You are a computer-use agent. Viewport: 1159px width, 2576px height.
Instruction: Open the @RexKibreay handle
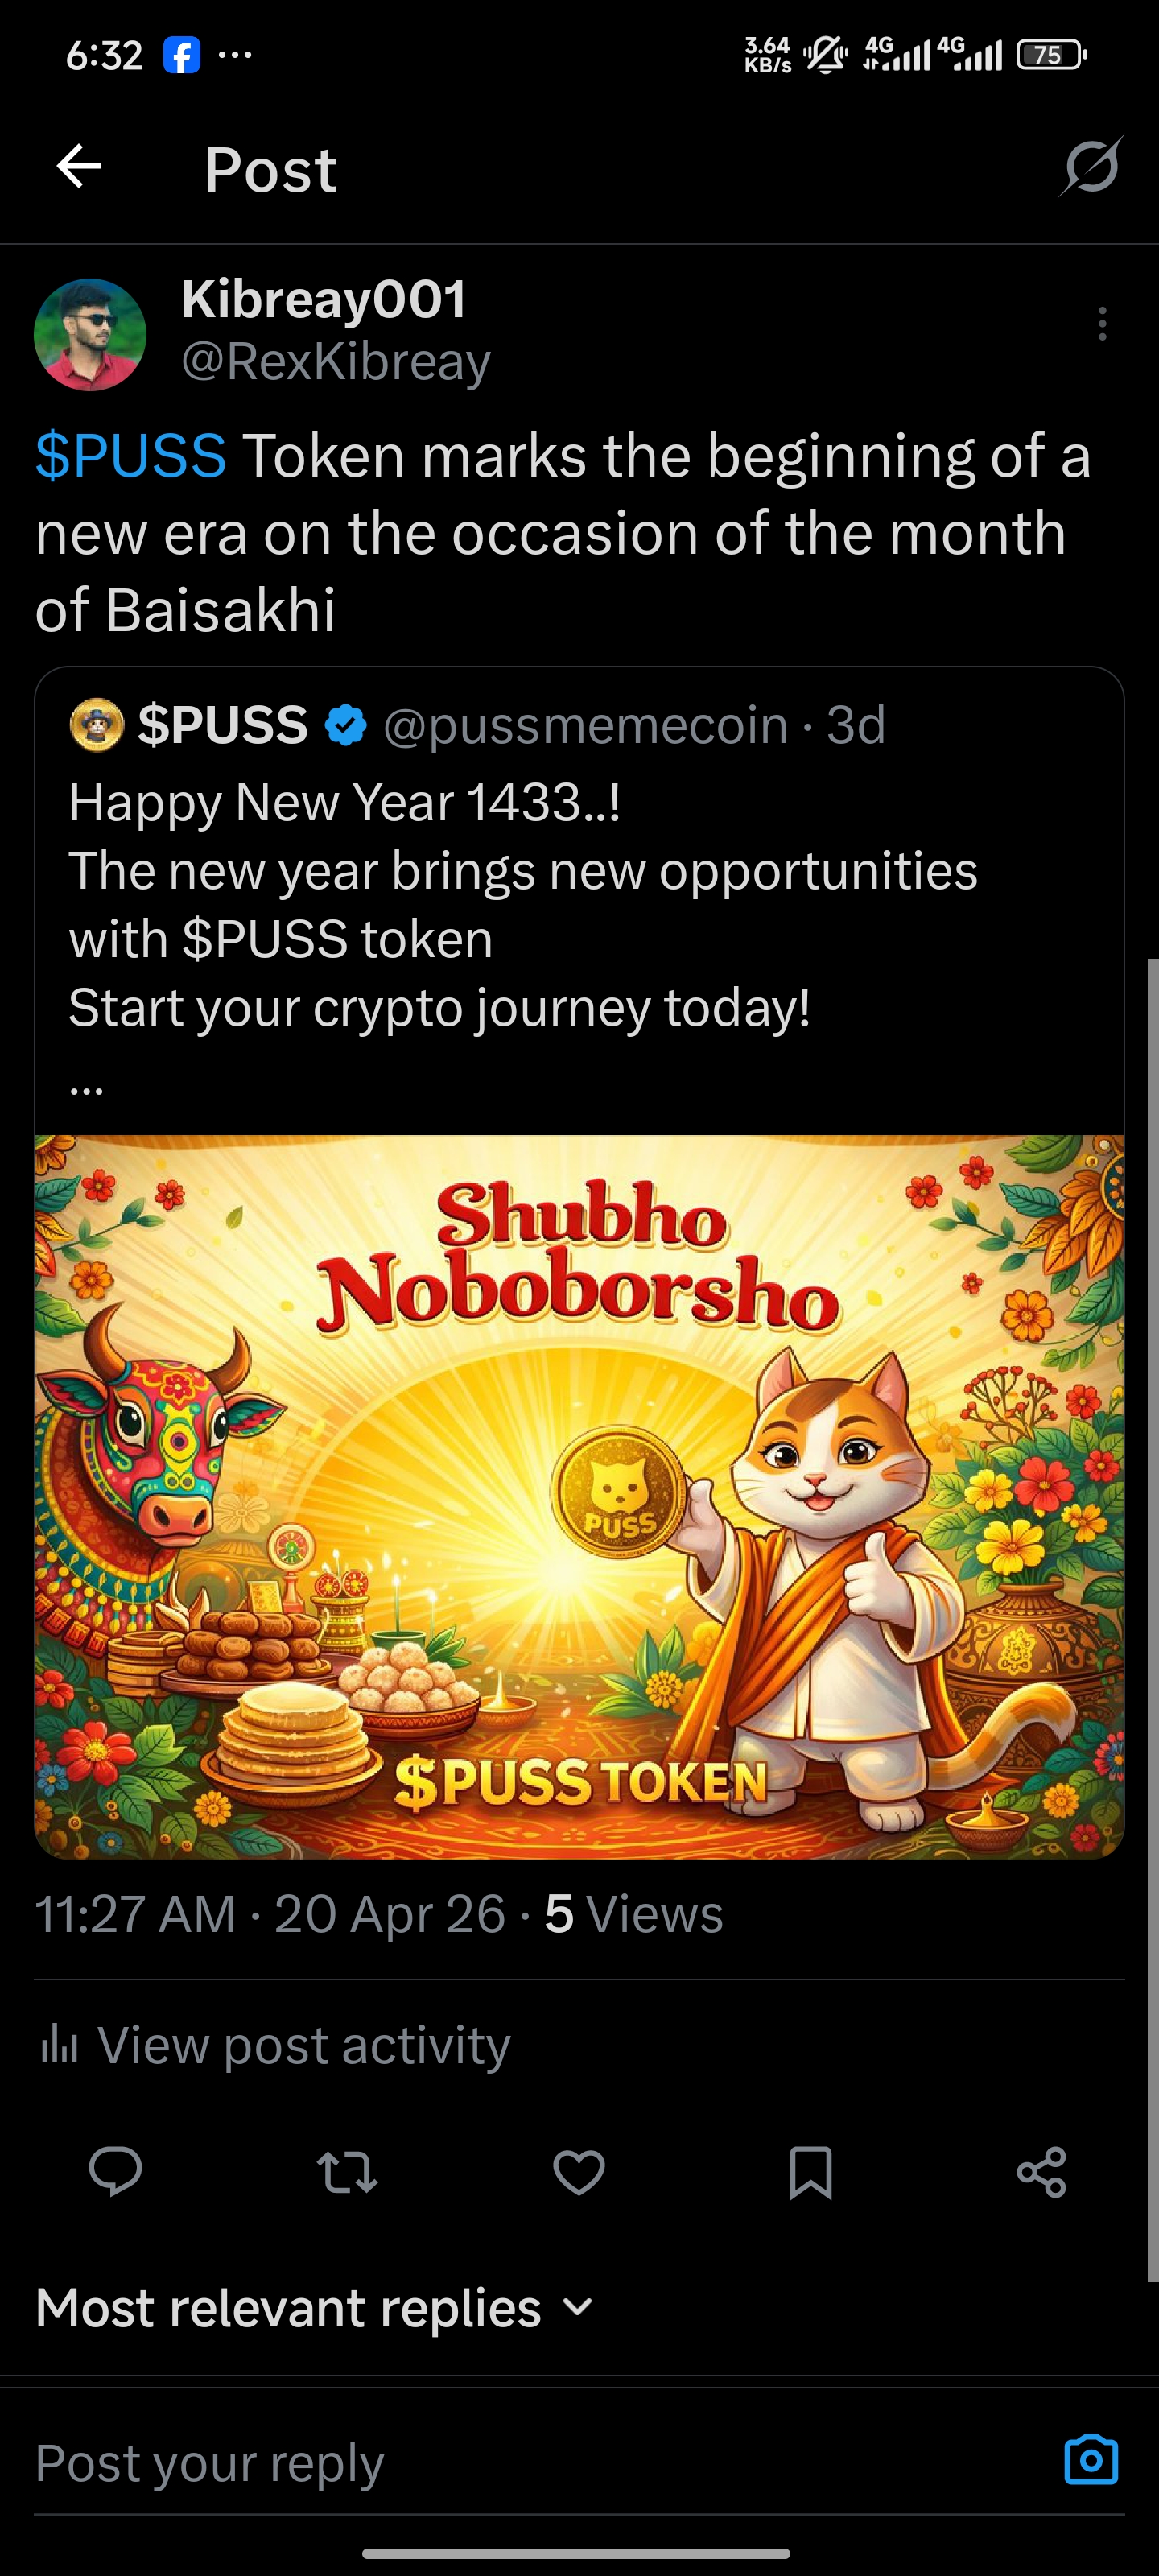pyautogui.click(x=336, y=361)
